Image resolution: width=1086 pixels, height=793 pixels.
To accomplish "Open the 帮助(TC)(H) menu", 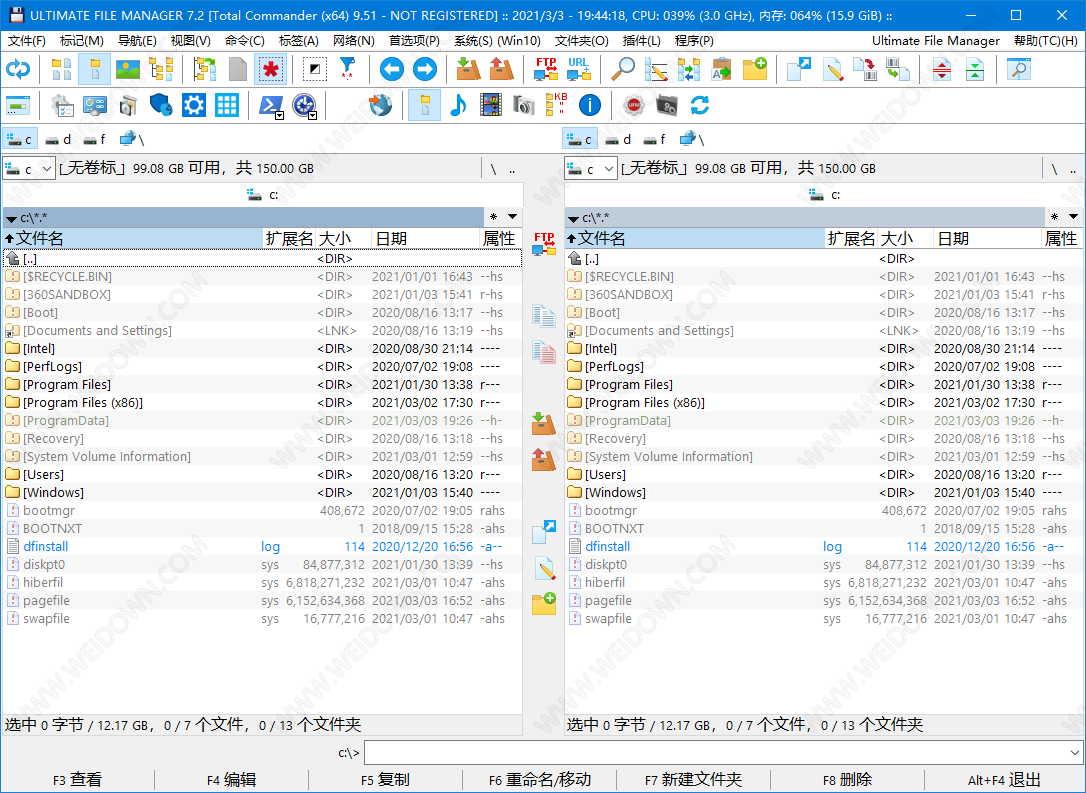I will (1046, 41).
